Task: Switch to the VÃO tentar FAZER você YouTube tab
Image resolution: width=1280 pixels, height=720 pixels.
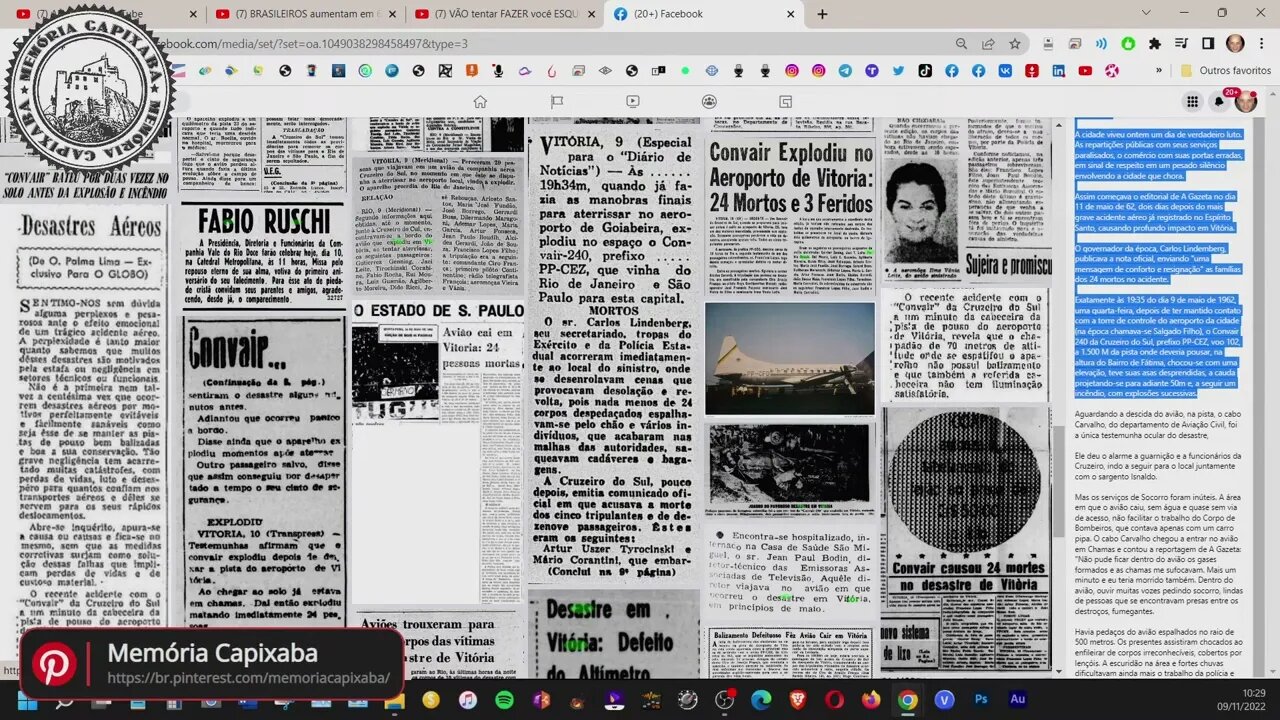Action: (506, 14)
